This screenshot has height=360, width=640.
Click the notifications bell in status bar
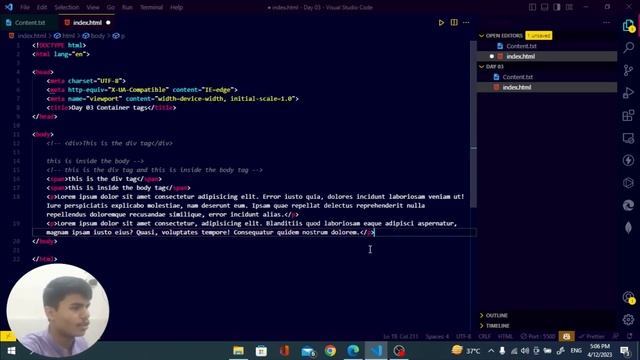click(x=630, y=336)
